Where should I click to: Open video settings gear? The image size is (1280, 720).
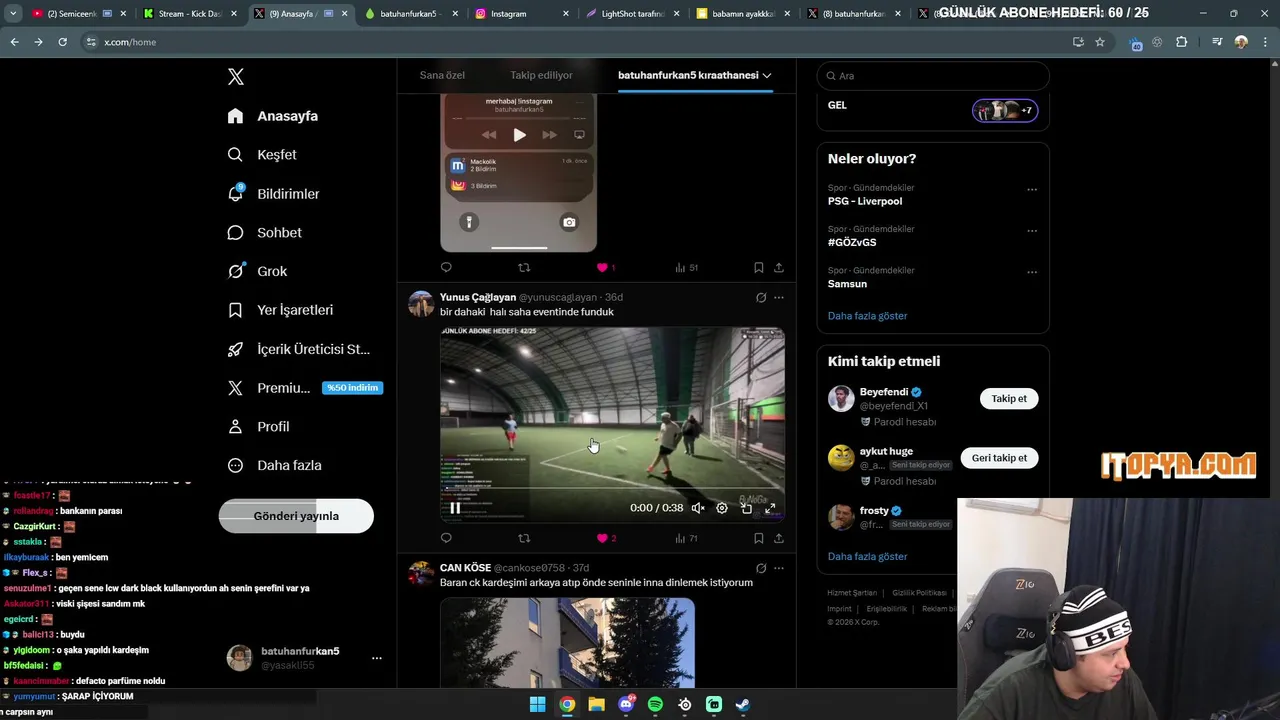722,508
